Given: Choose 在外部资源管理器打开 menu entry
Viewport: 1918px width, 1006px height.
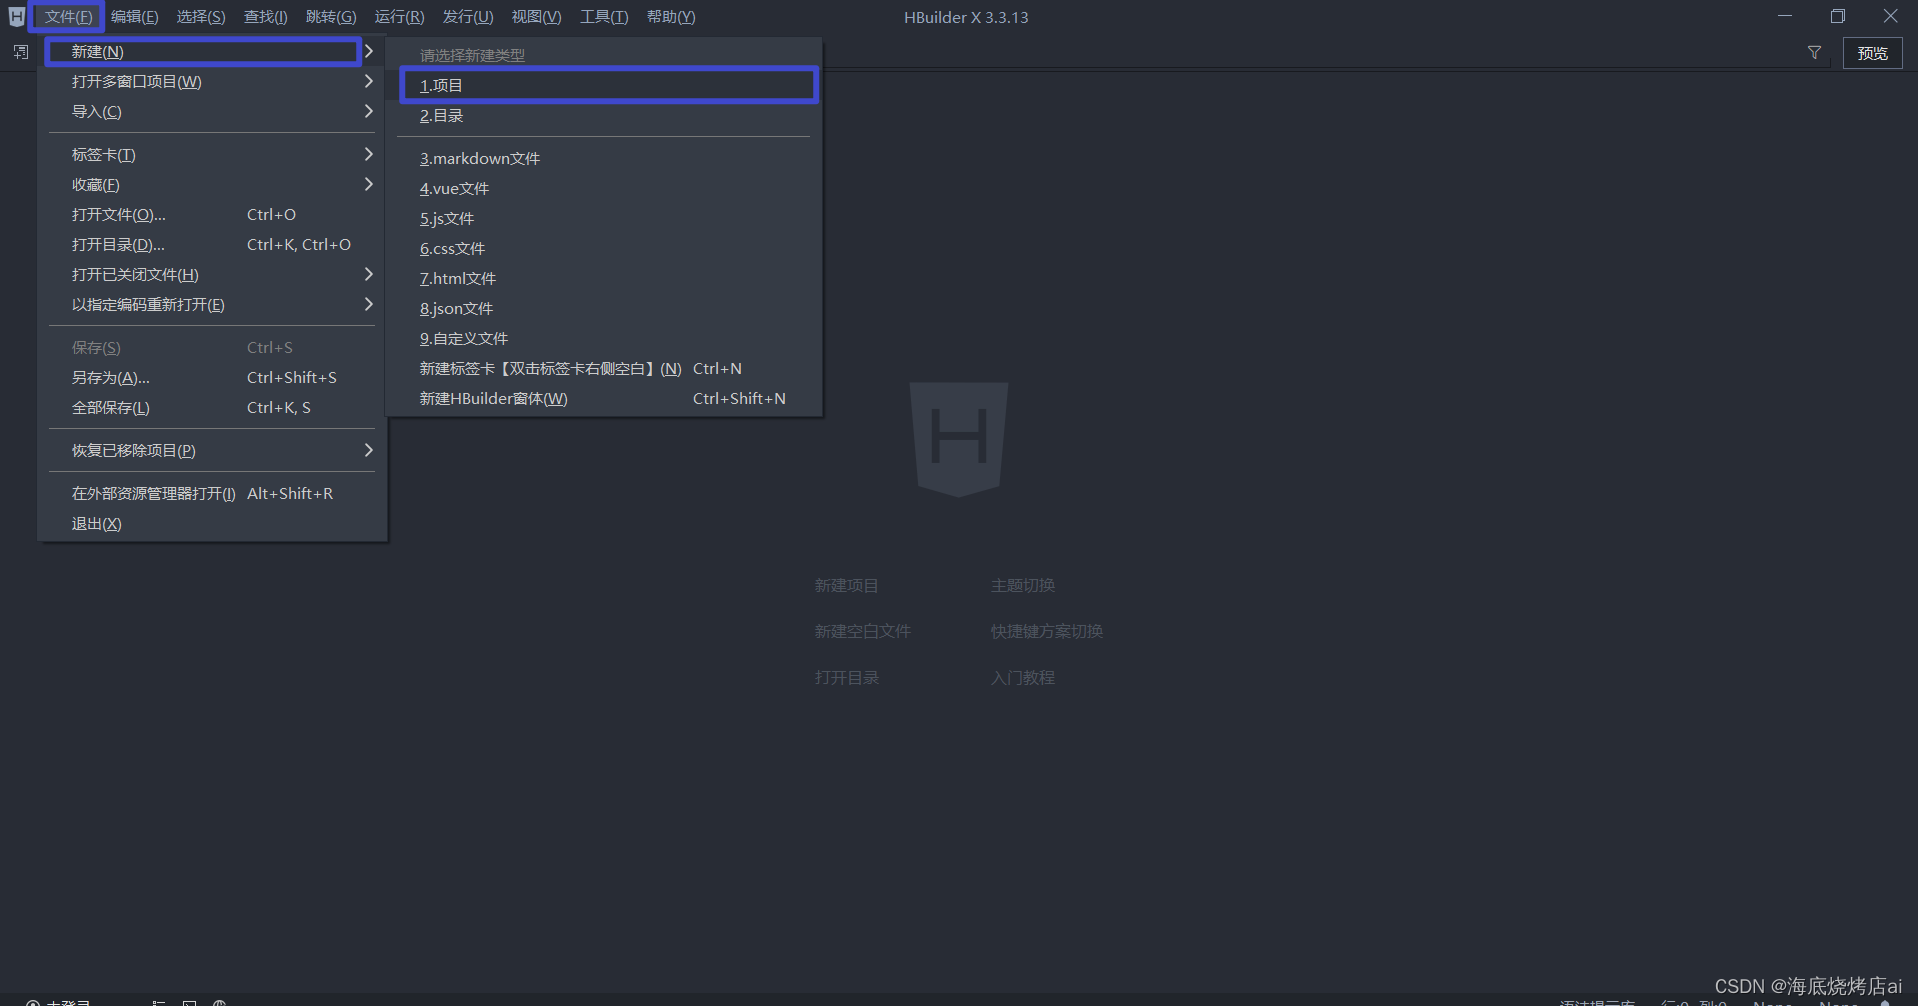Looking at the screenshot, I should [x=212, y=493].
